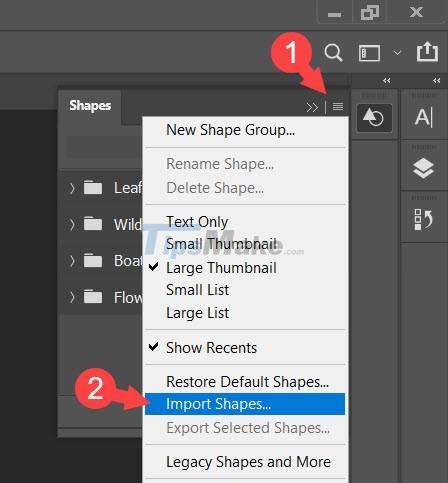Expand the Wild shape group
This screenshot has width=448, height=483.
coord(72,224)
